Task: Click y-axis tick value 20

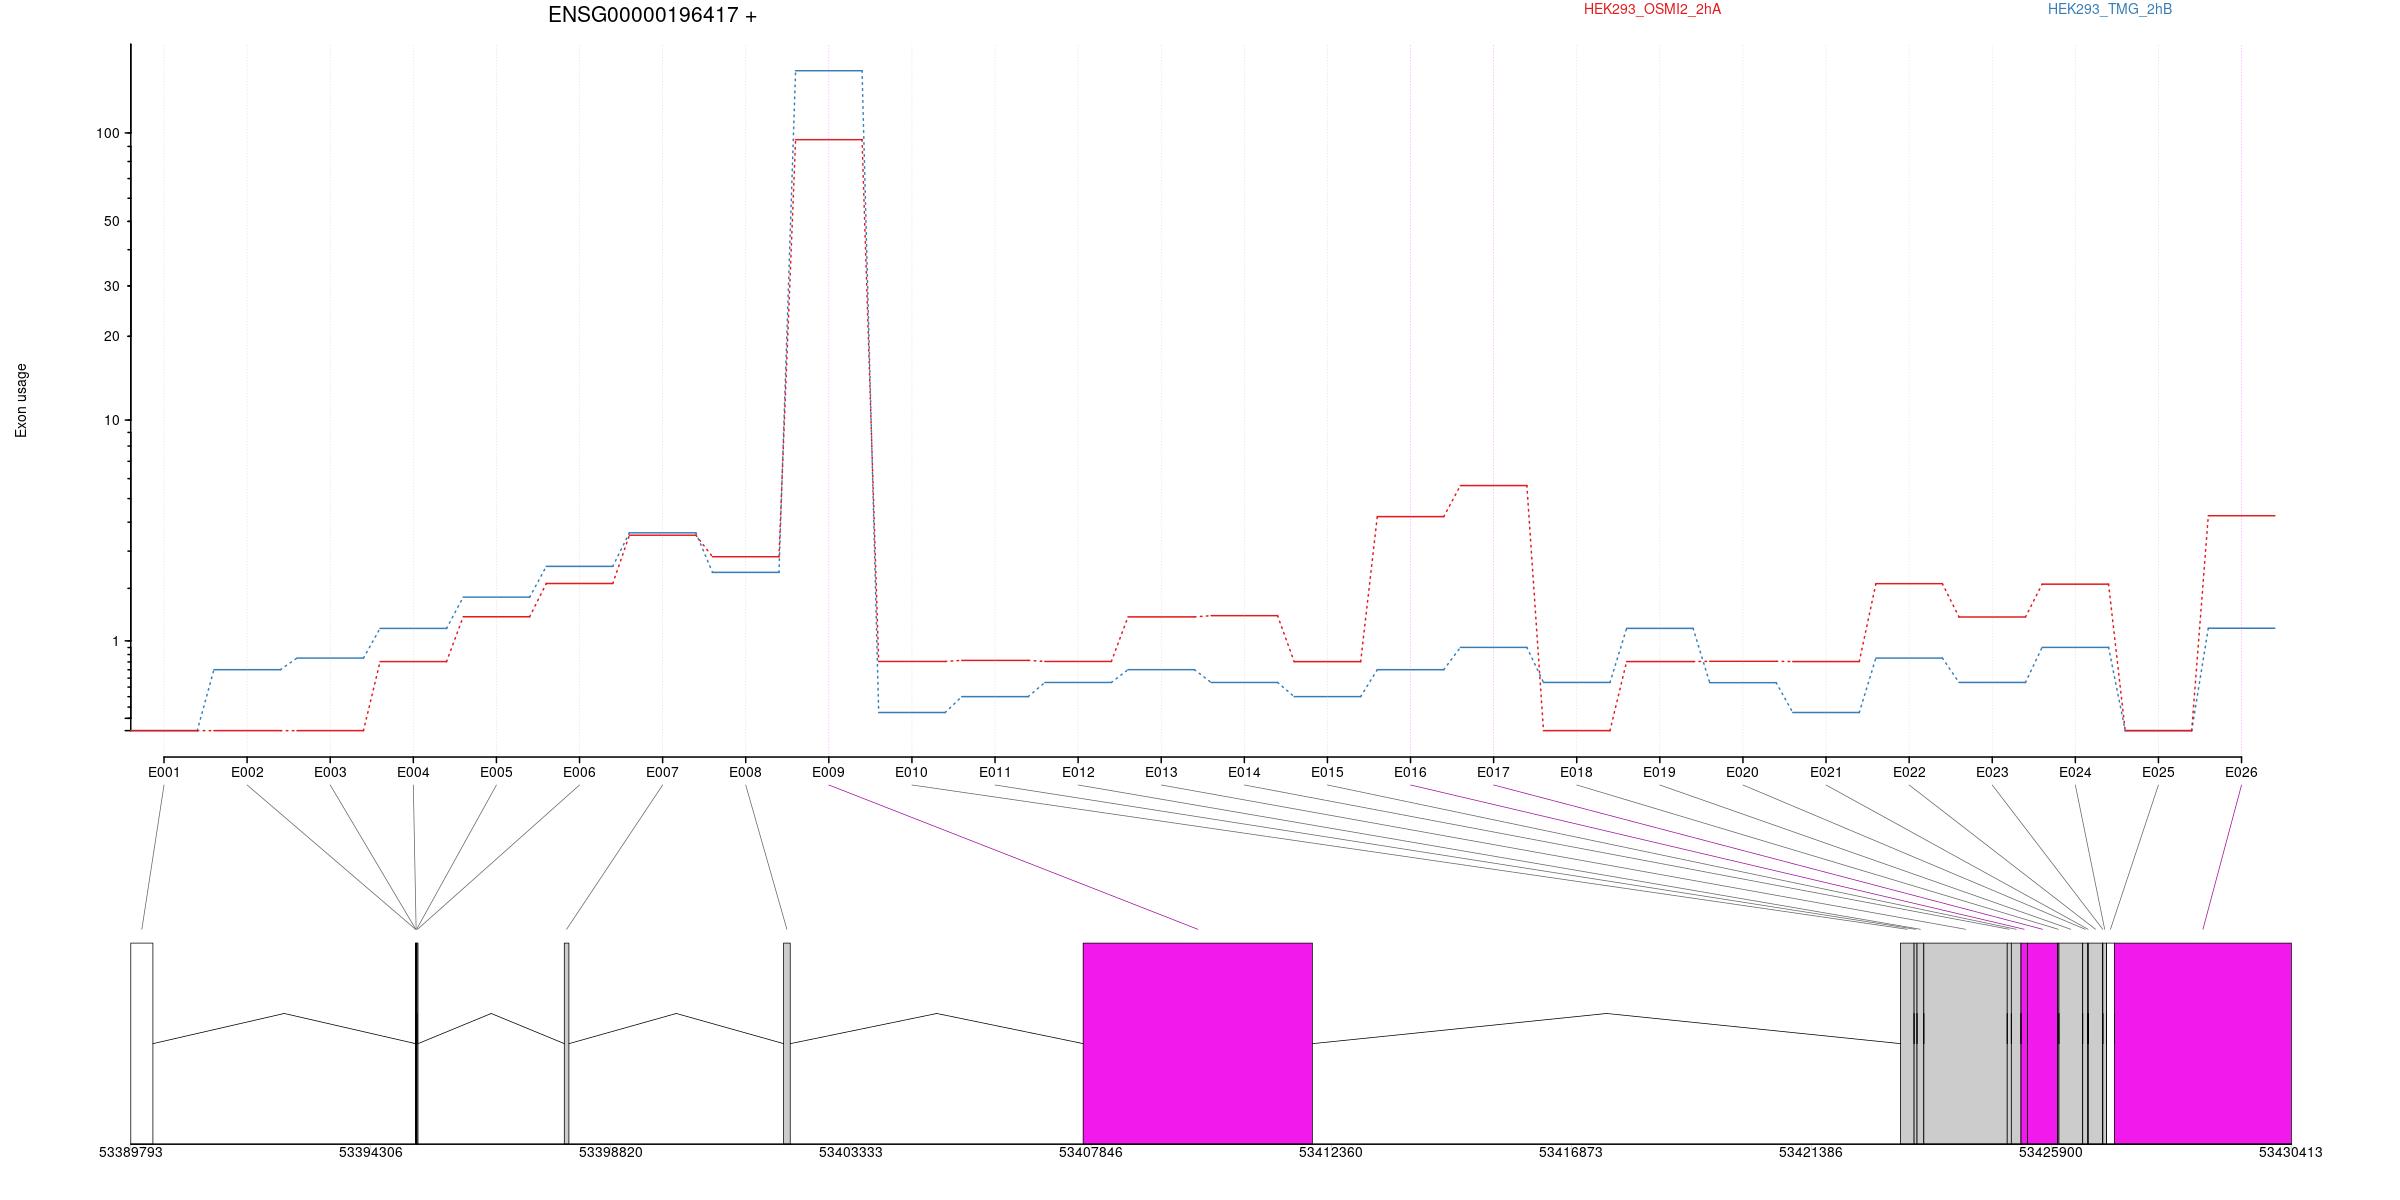Action: pyautogui.click(x=111, y=336)
